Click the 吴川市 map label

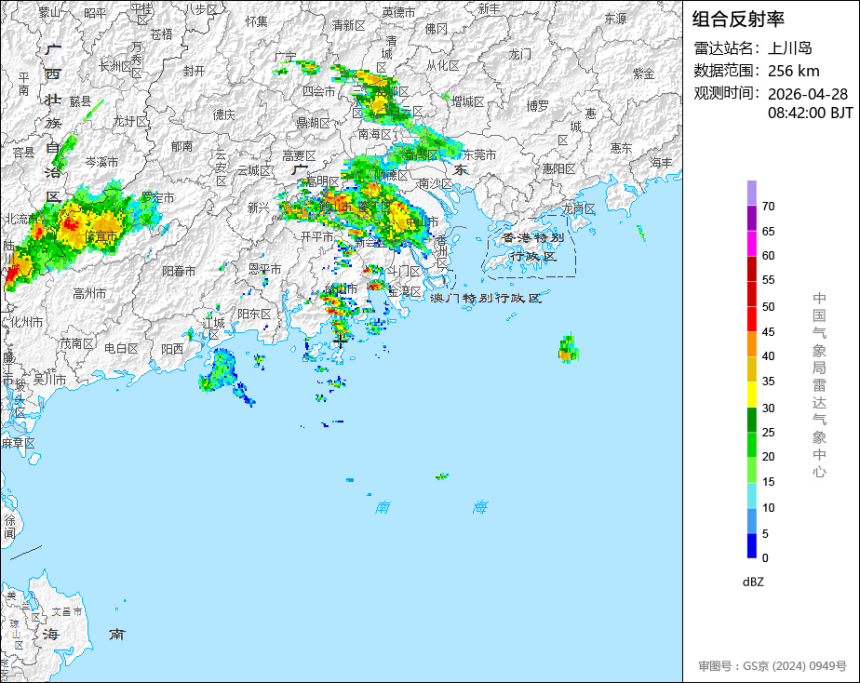49,379
